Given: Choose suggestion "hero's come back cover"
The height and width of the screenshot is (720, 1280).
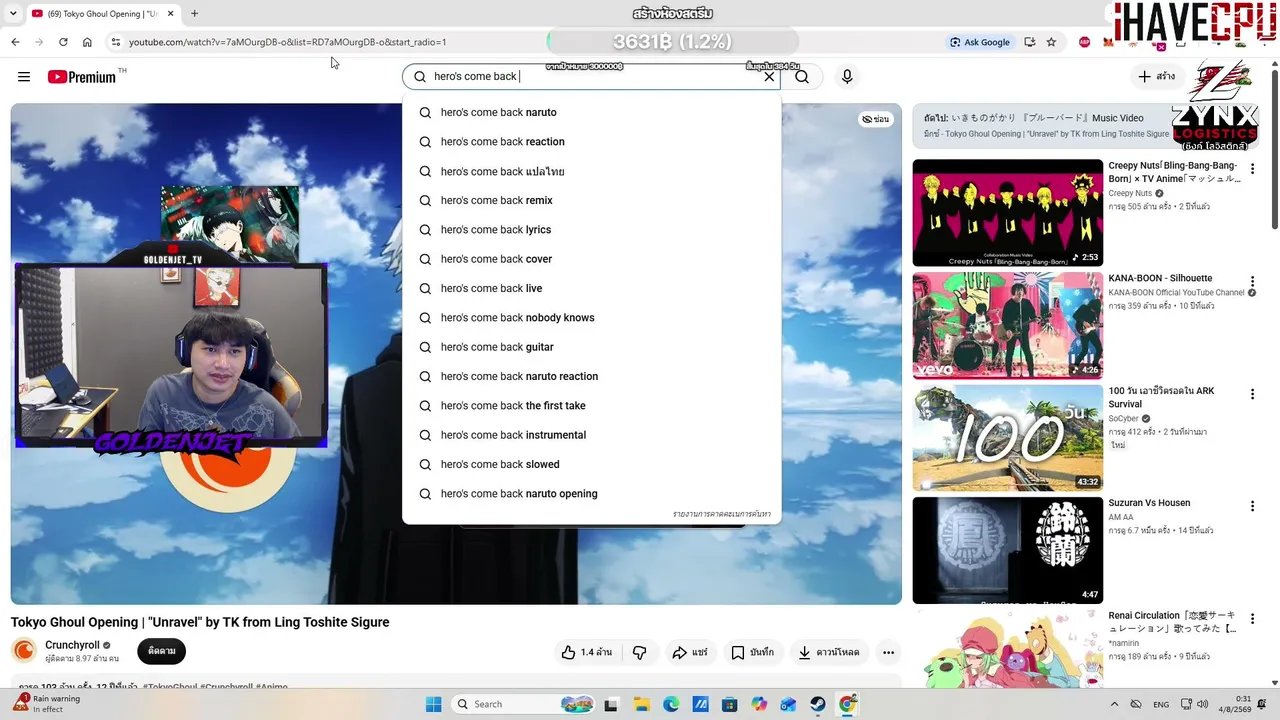Looking at the screenshot, I should pos(591,259).
